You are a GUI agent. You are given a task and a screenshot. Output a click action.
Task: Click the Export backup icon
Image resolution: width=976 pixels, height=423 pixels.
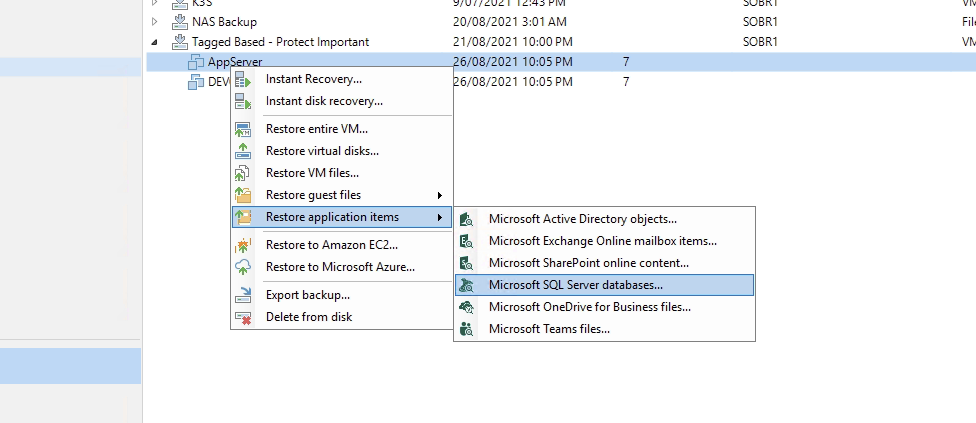[x=243, y=295]
